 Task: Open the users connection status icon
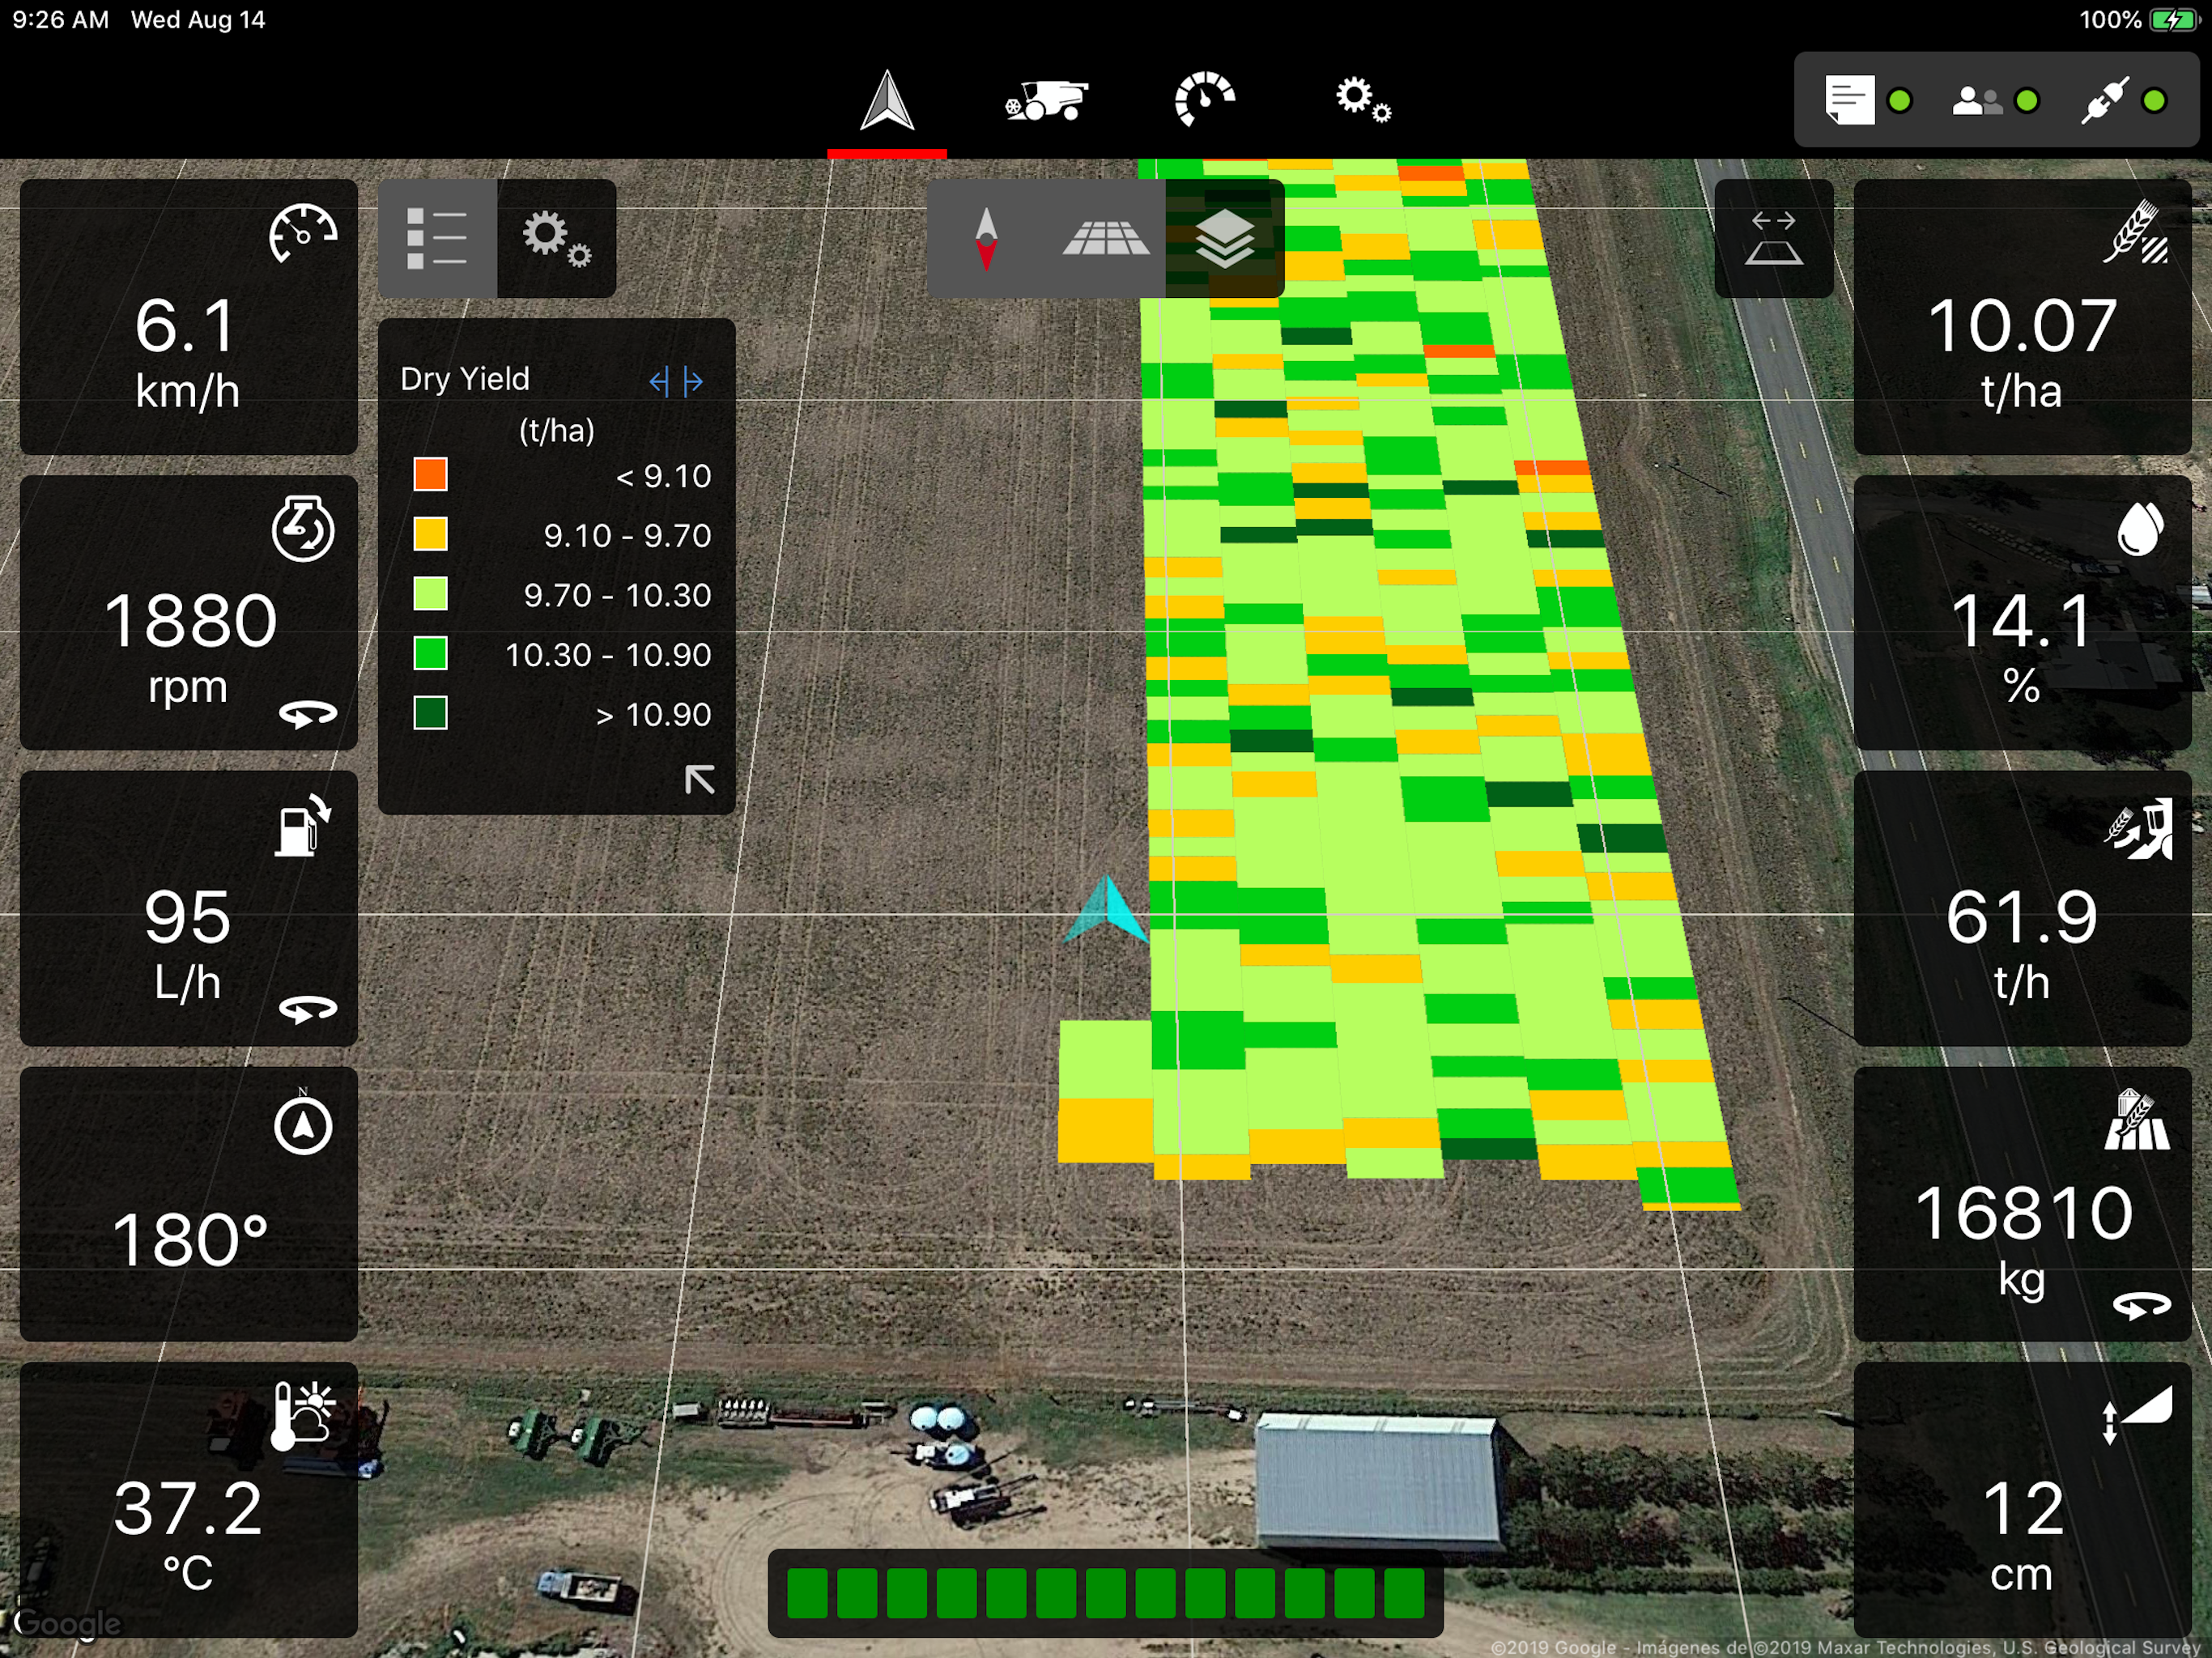pos(1977,101)
